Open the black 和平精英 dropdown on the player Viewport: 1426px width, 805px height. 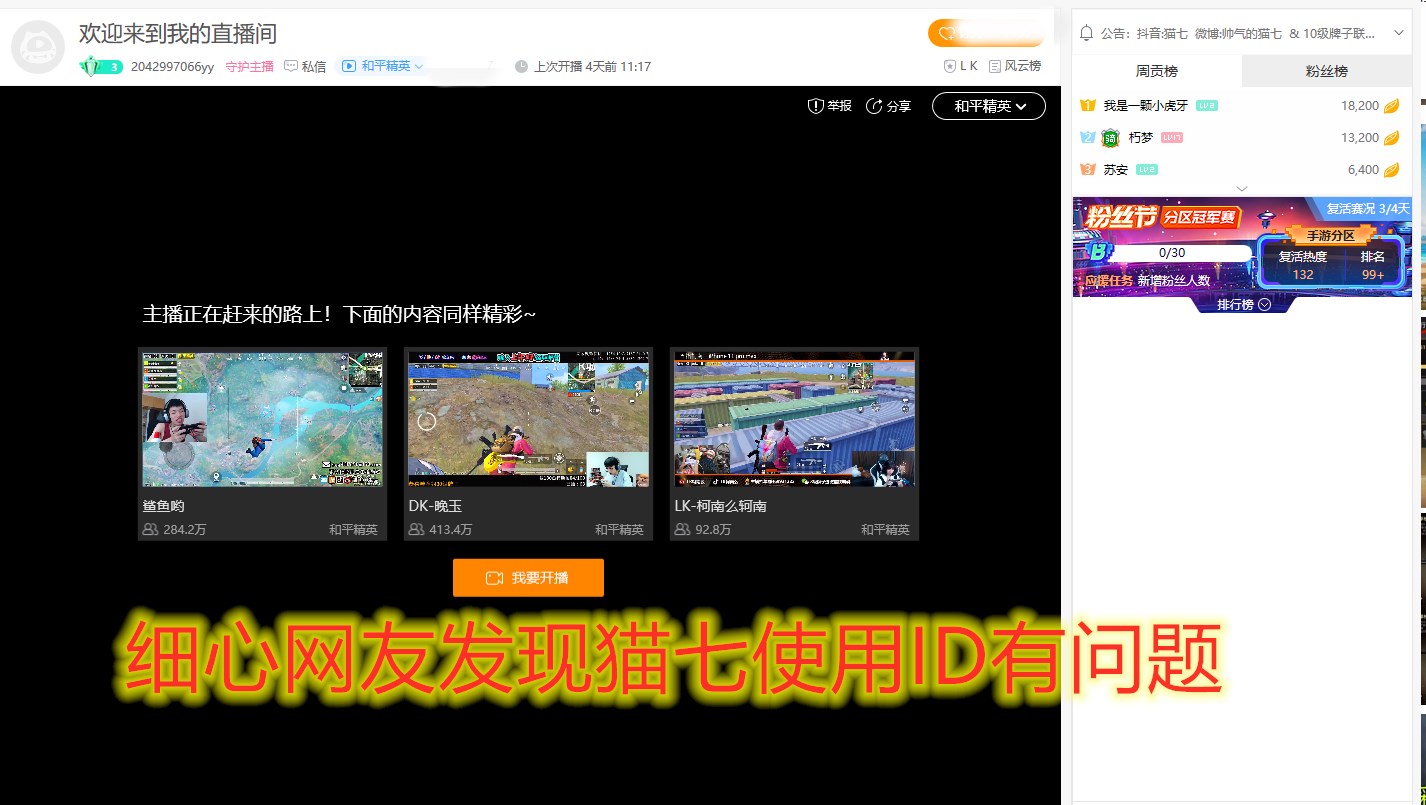[988, 106]
